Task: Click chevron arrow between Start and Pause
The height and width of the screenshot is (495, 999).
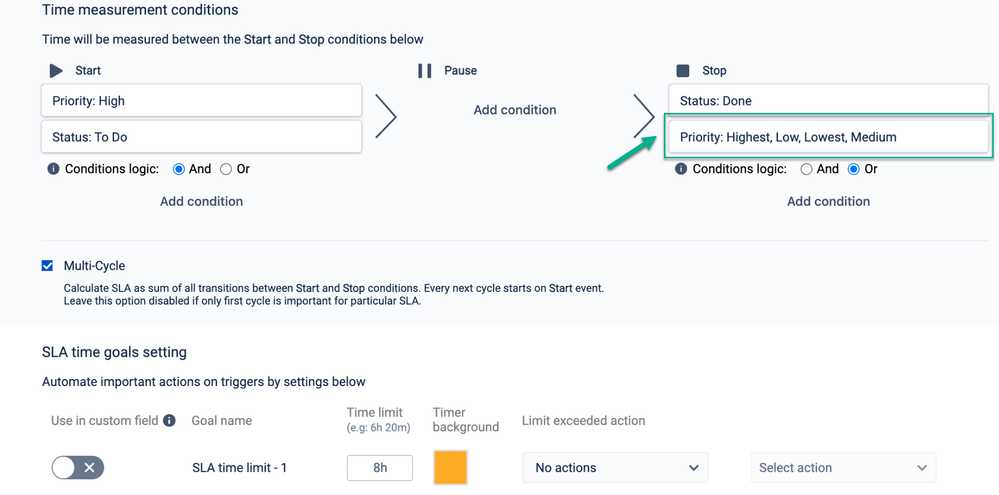Action: [x=385, y=117]
